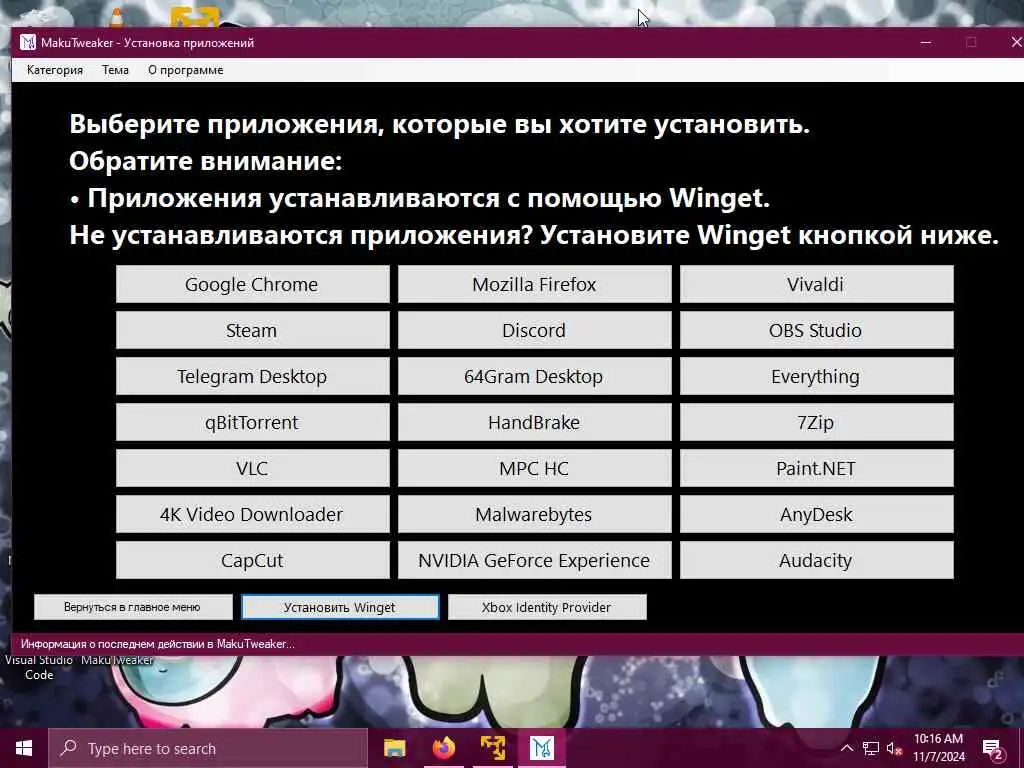Select the Vivaldi browser button
This screenshot has width=1024, height=768.
click(x=816, y=284)
